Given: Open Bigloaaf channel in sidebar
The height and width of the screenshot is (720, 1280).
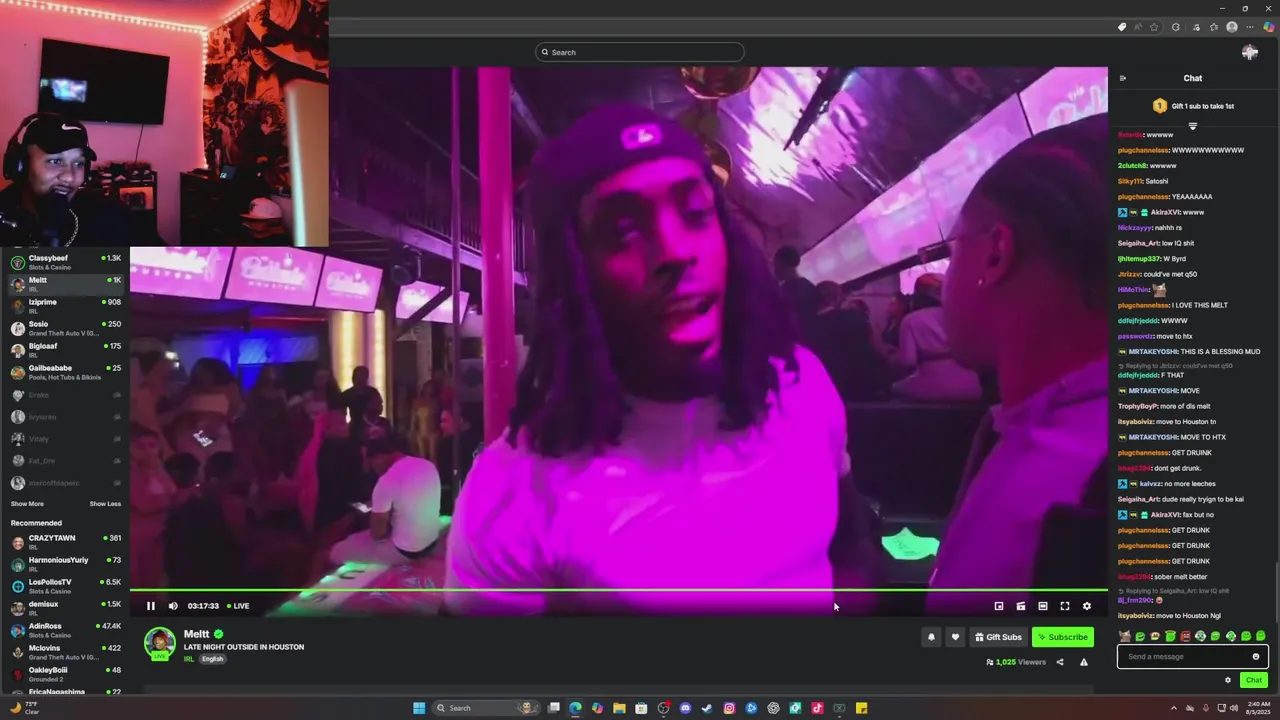Looking at the screenshot, I should tap(65, 350).
